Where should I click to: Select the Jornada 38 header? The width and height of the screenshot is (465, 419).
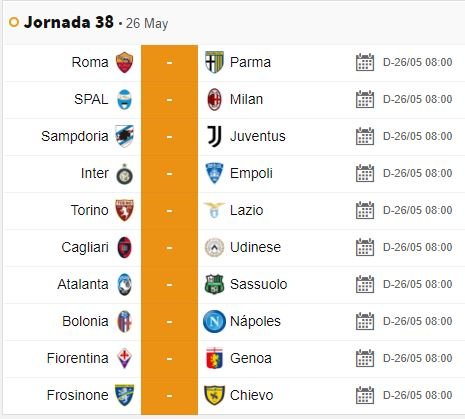tap(69, 22)
